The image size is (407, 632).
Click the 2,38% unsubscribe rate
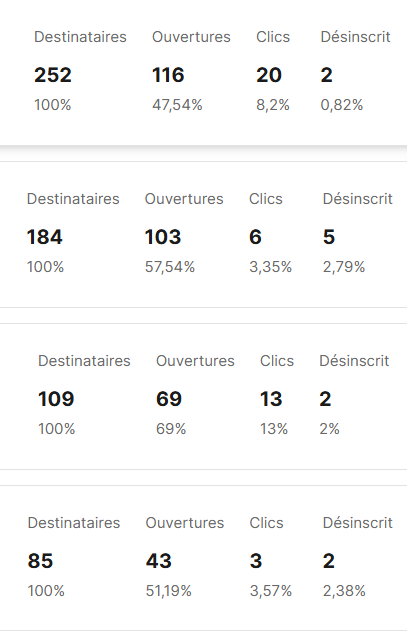point(344,591)
